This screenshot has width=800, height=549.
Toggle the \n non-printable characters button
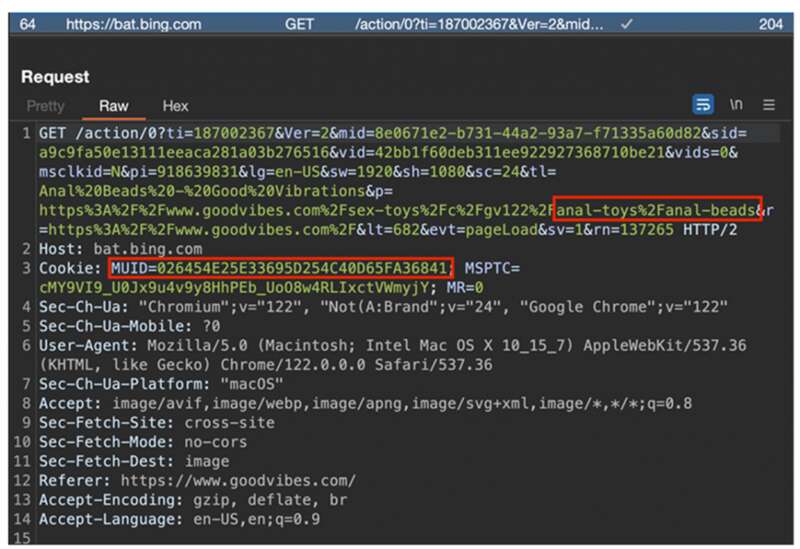(736, 104)
